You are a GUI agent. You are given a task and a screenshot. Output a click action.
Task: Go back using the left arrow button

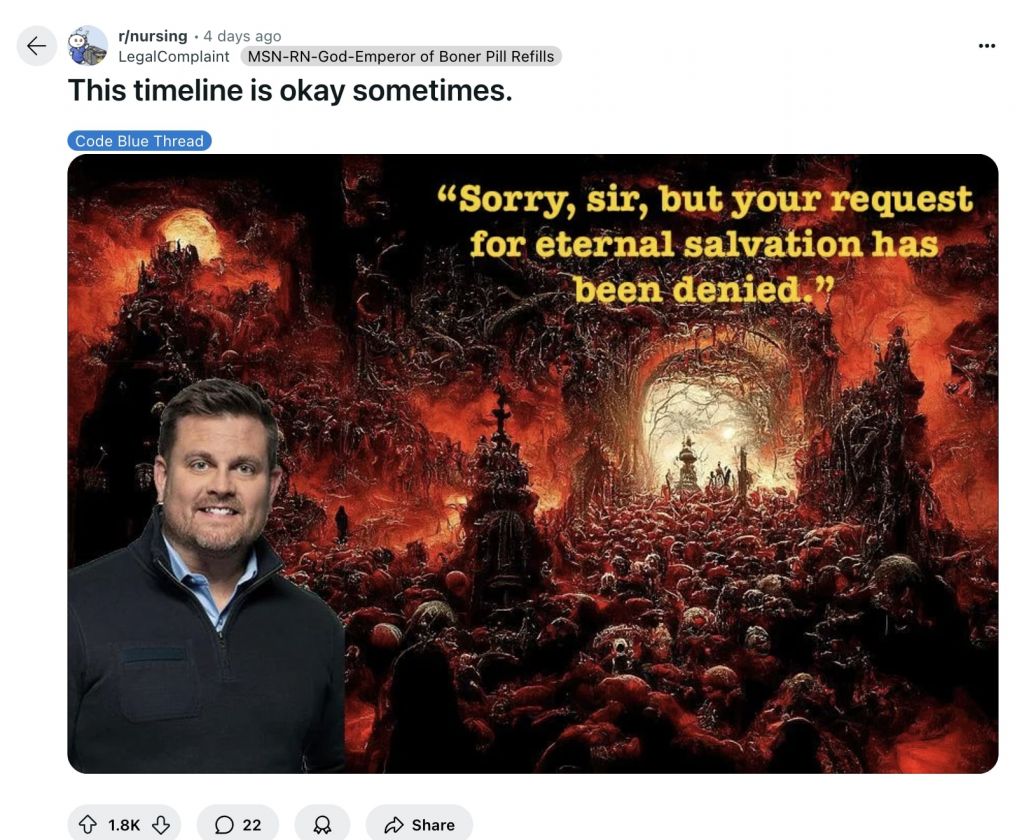click(x=37, y=46)
